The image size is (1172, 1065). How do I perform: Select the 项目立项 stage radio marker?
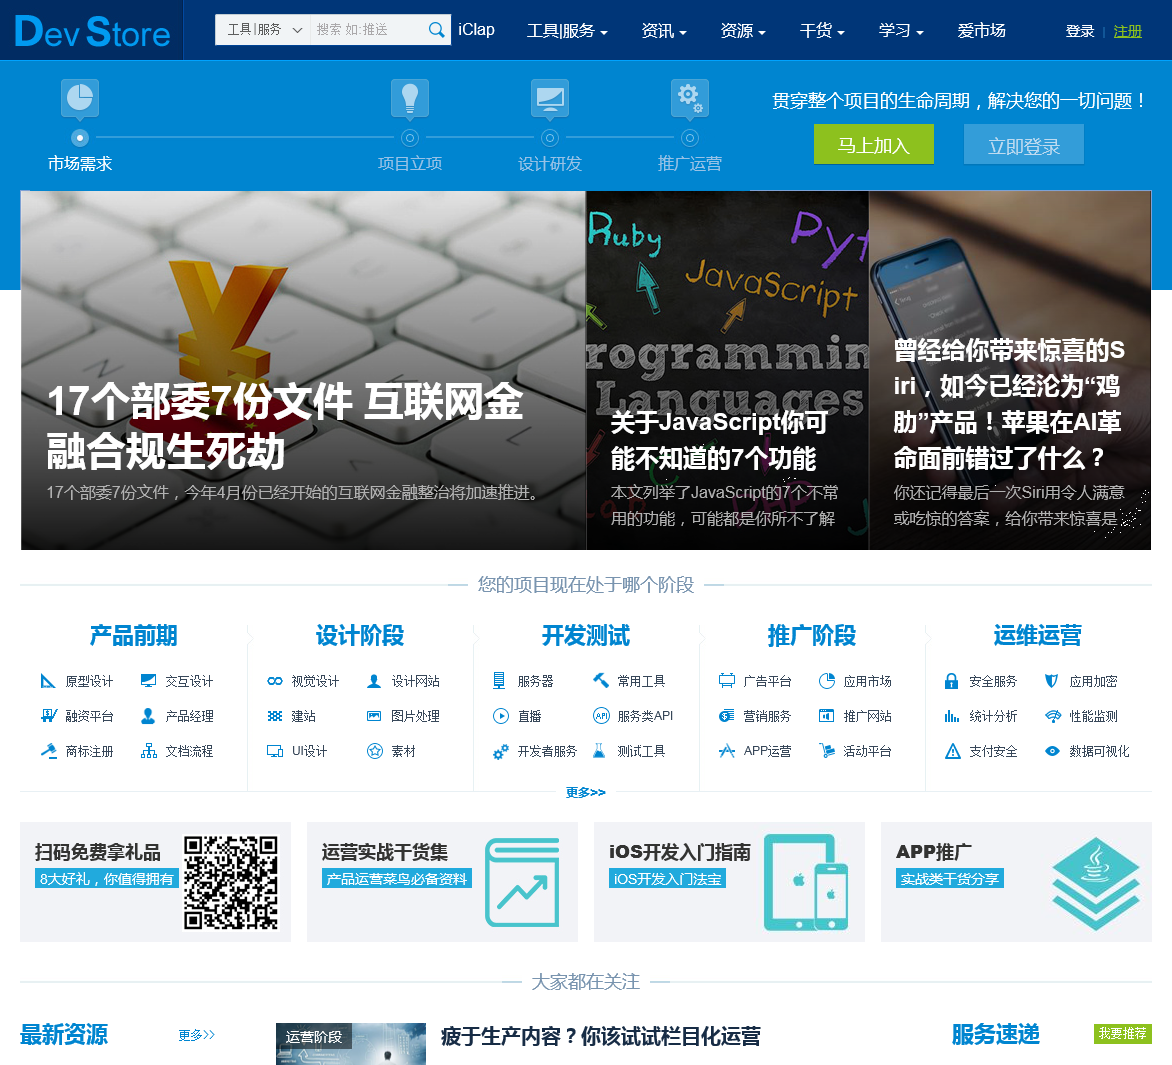coord(410,138)
